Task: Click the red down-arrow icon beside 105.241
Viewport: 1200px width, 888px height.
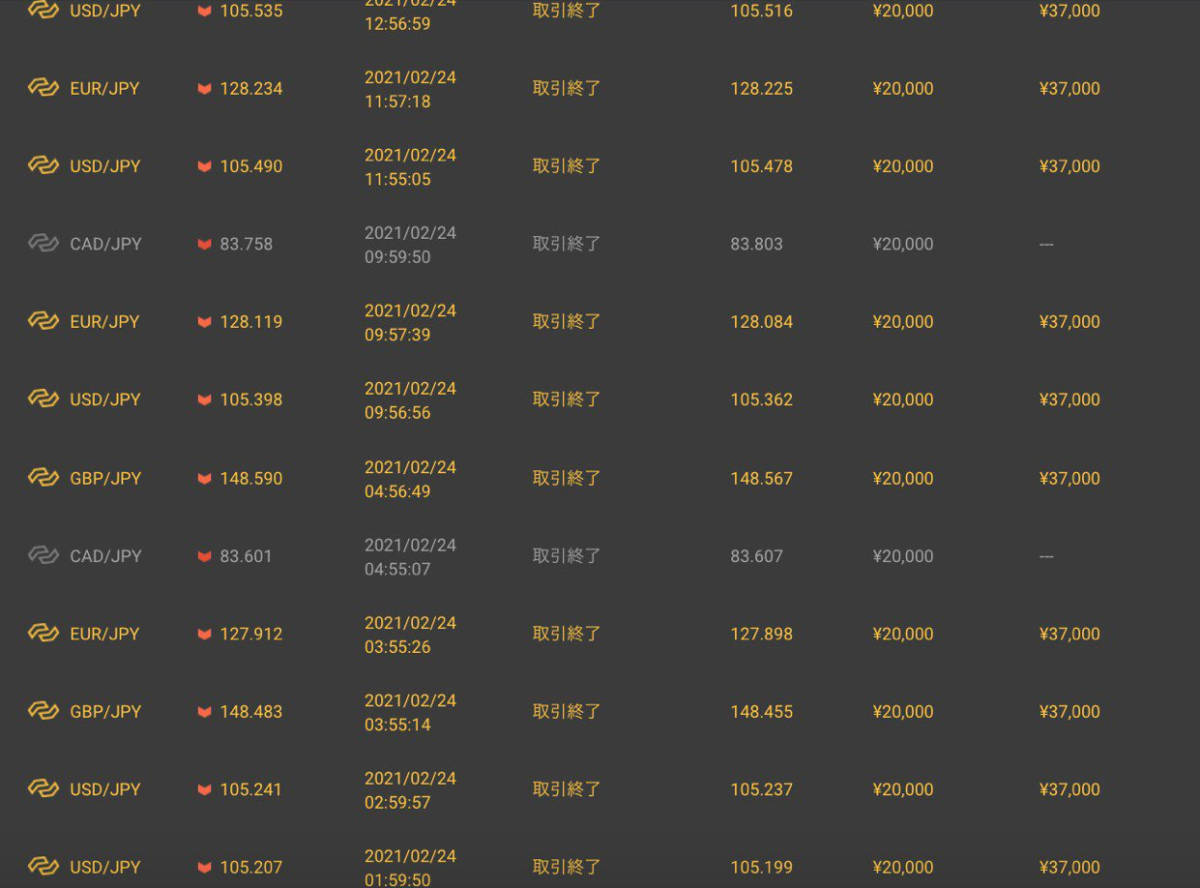Action: 205,790
